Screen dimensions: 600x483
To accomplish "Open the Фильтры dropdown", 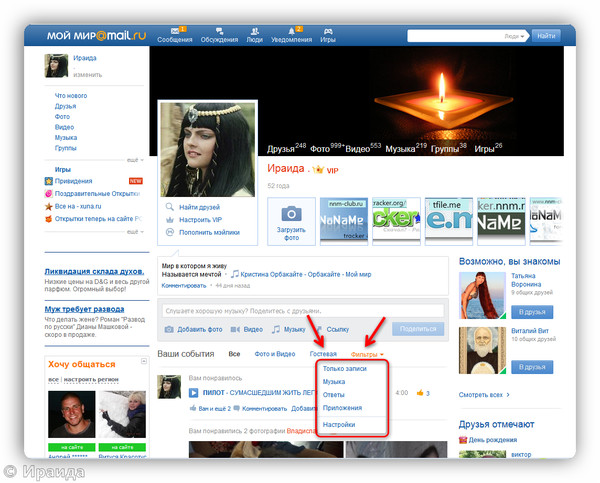I will click(x=367, y=354).
